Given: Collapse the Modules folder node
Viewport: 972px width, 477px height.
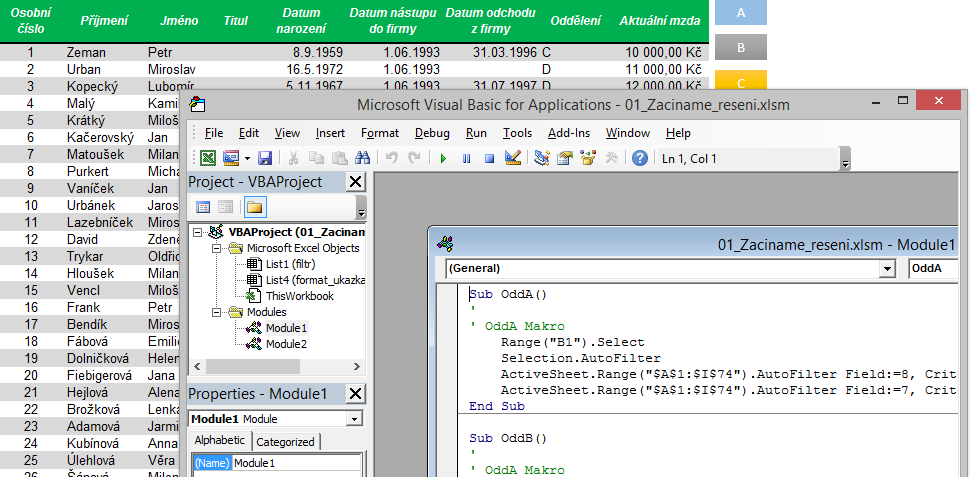Looking at the screenshot, I should [216, 312].
